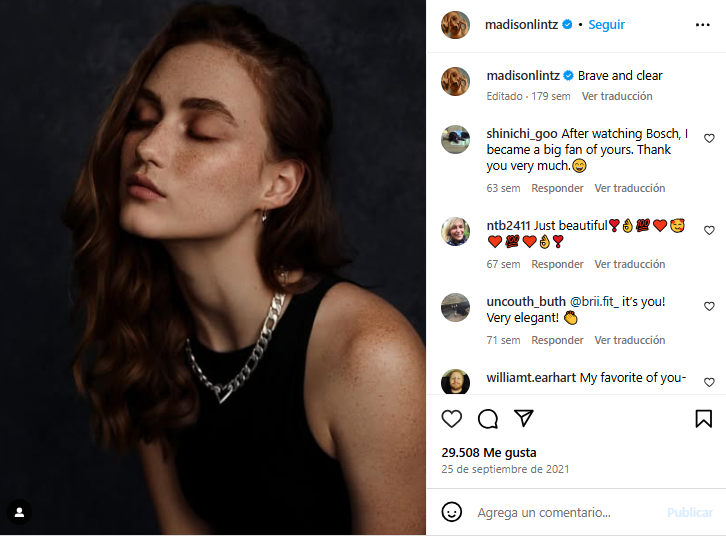Like the post with the heart icon
Screen dimensions: 726x539
coord(452,419)
